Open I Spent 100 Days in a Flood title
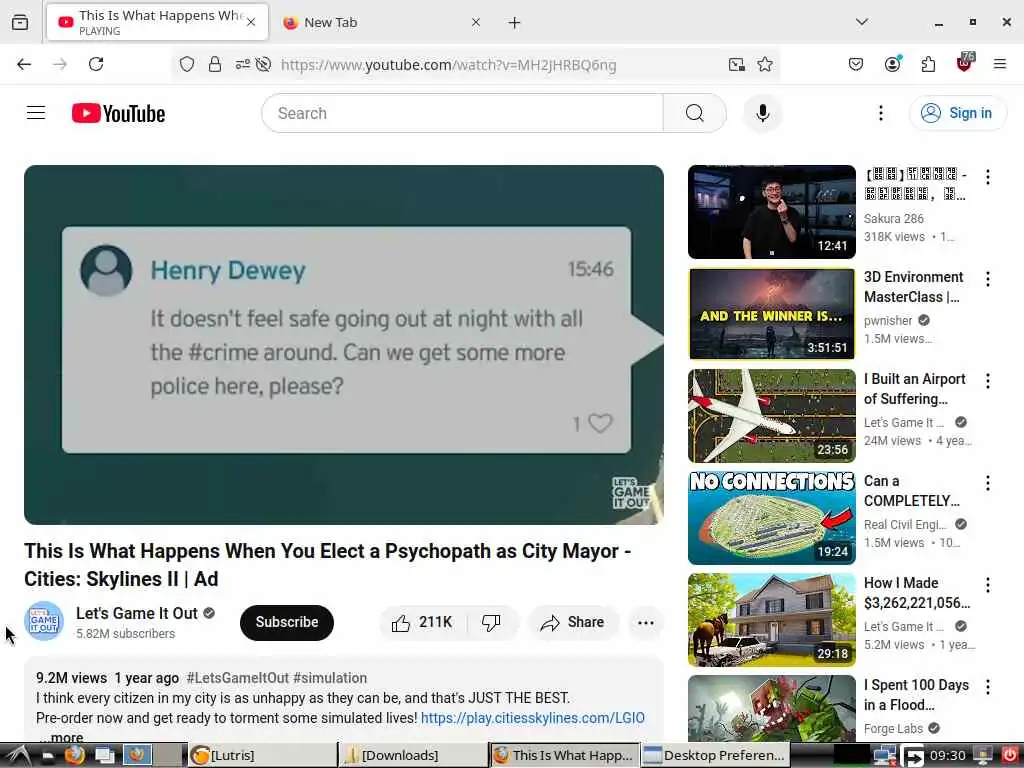Screen dimensions: 1024x768 pyautogui.click(x=916, y=694)
